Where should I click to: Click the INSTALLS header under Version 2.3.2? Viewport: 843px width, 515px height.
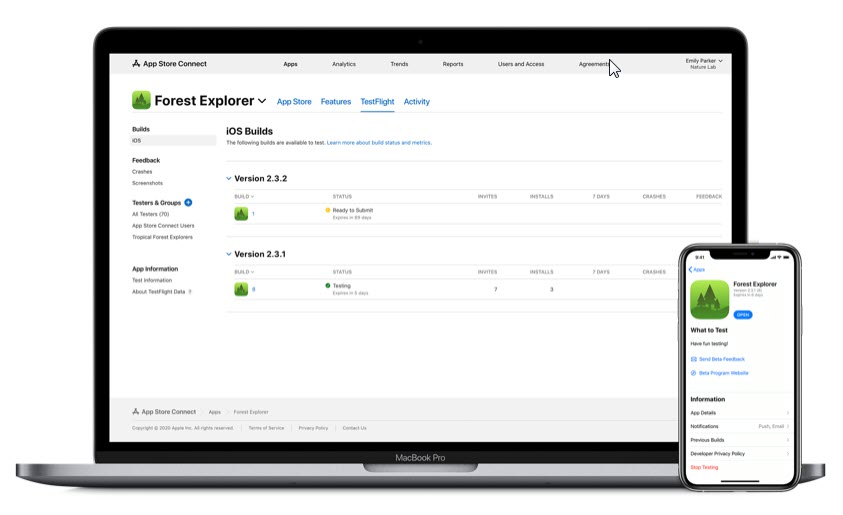pos(541,197)
